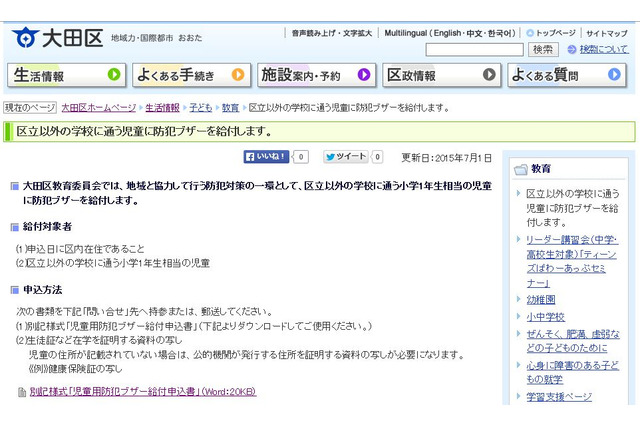Open the 生活情報 menu tab

tap(67, 75)
